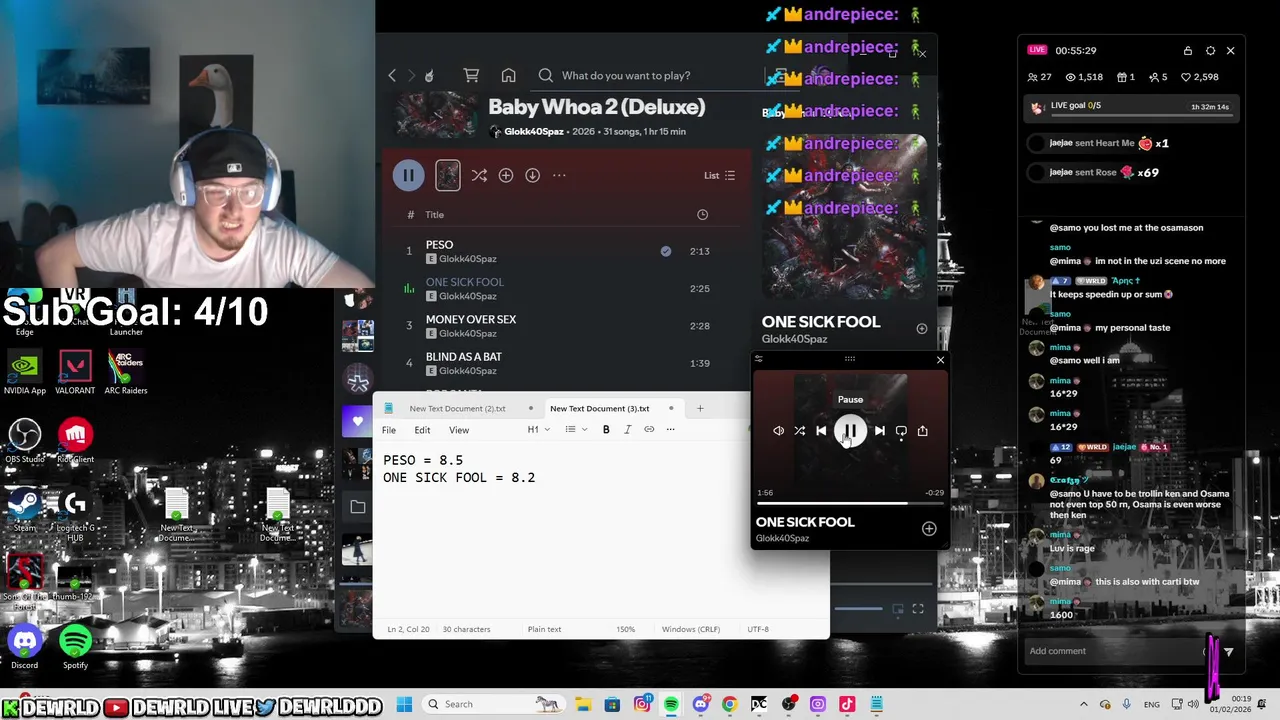Open the OBS Studio desktop shortcut
This screenshot has width=1280, height=720.
pyautogui.click(x=25, y=441)
